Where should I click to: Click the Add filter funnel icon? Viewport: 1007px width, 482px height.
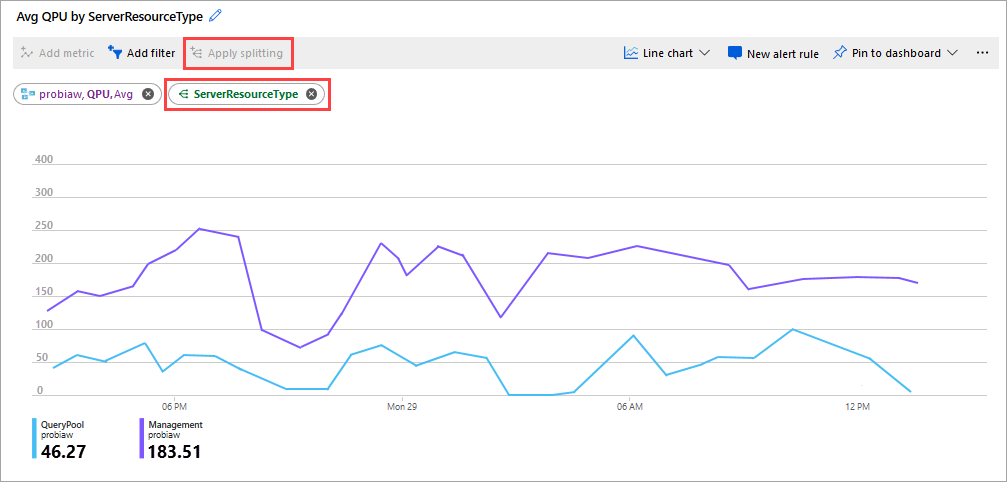[115, 53]
